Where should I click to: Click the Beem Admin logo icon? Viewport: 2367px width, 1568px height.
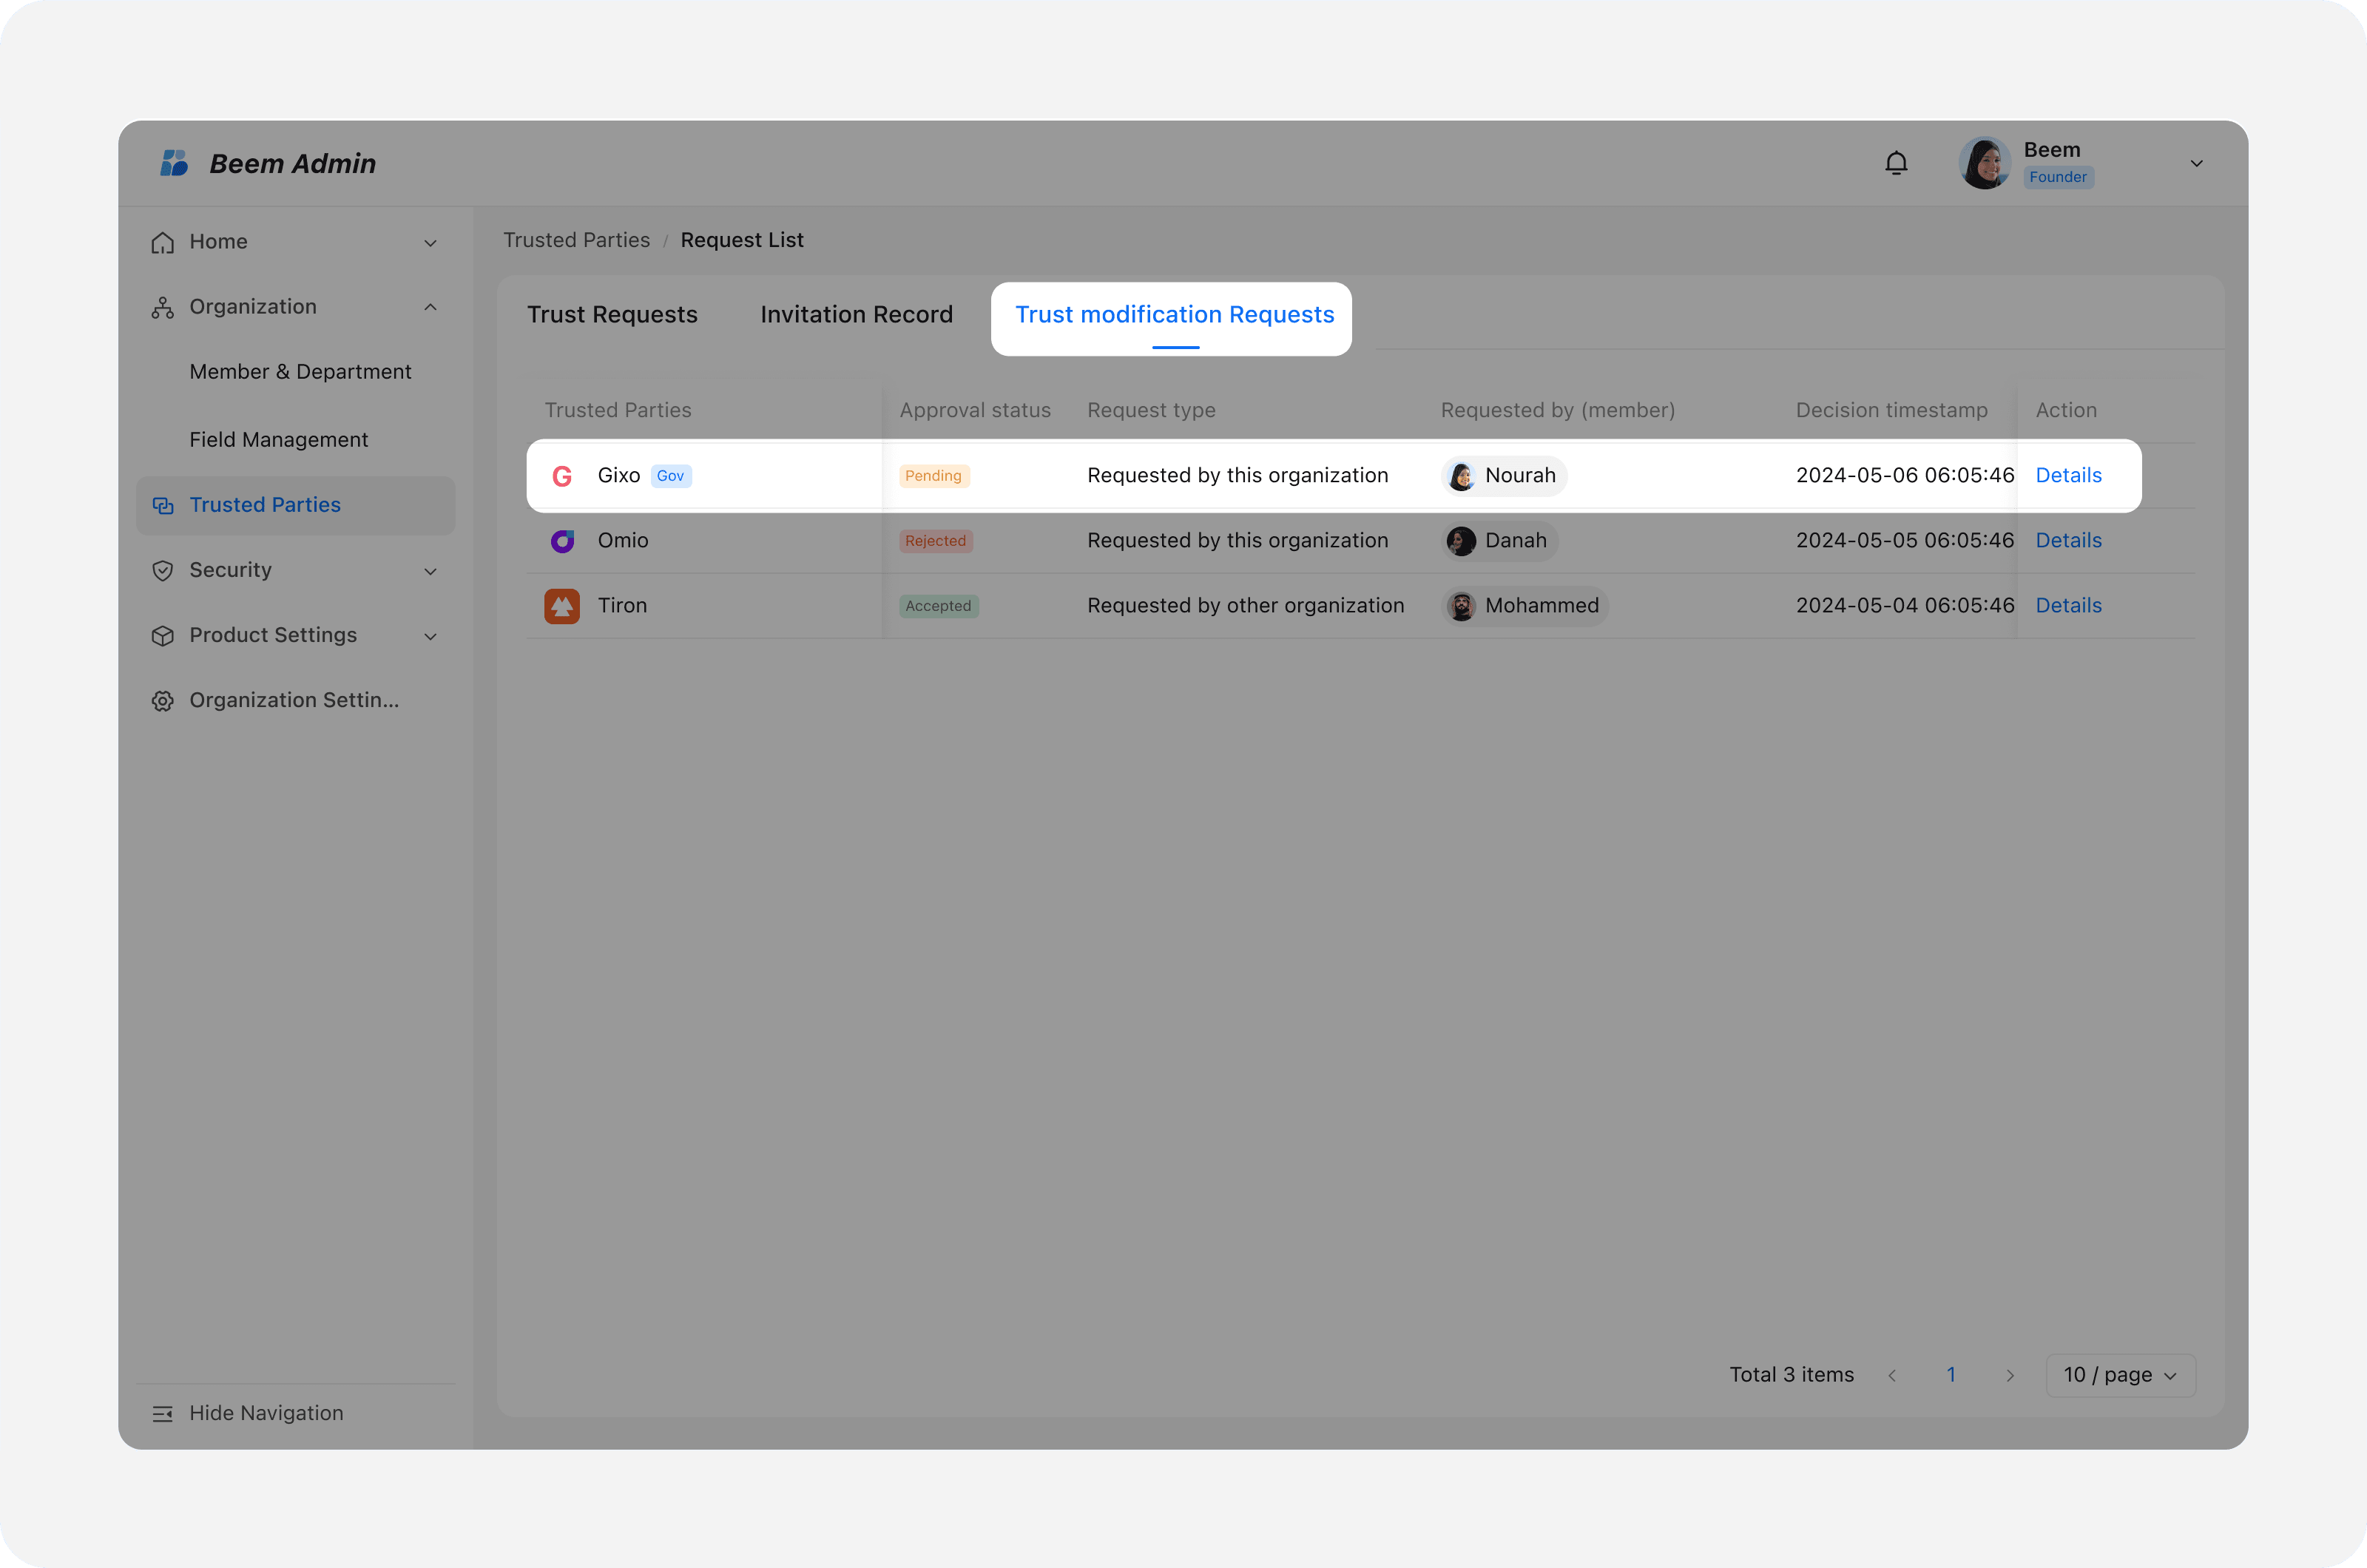pyautogui.click(x=175, y=163)
